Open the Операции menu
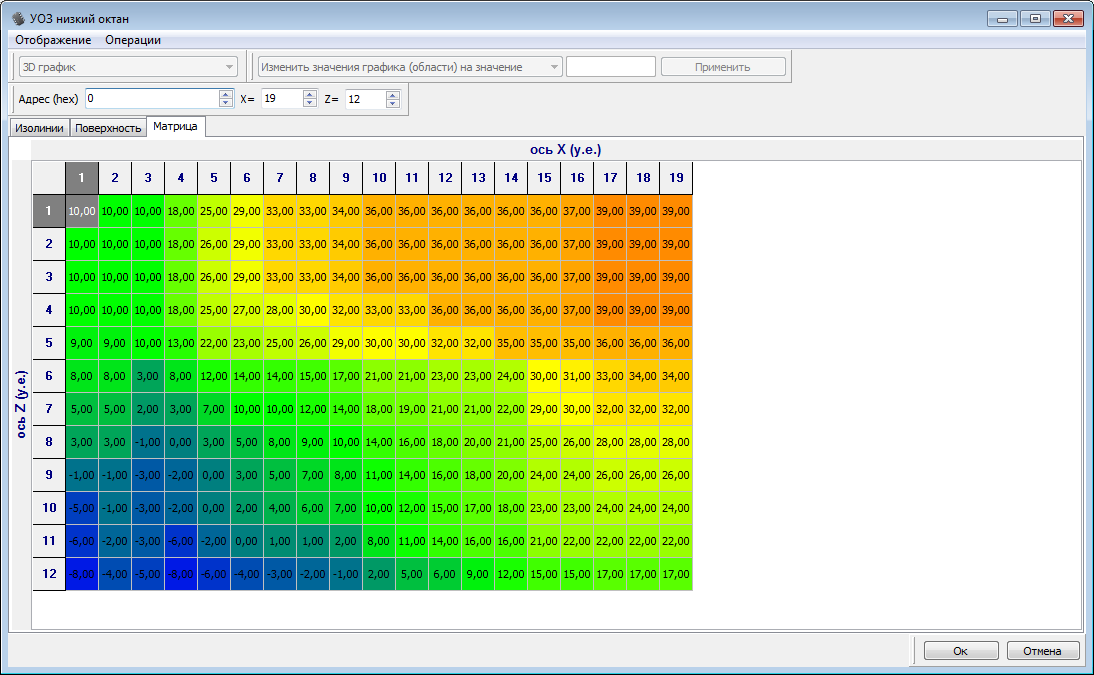This screenshot has height=675, width=1094. click(133, 40)
